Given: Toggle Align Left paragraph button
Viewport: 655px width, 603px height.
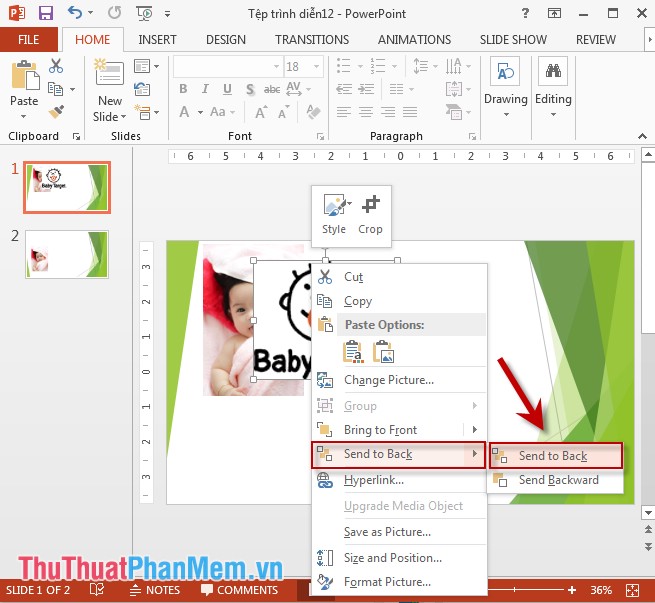Looking at the screenshot, I should pos(344,112).
